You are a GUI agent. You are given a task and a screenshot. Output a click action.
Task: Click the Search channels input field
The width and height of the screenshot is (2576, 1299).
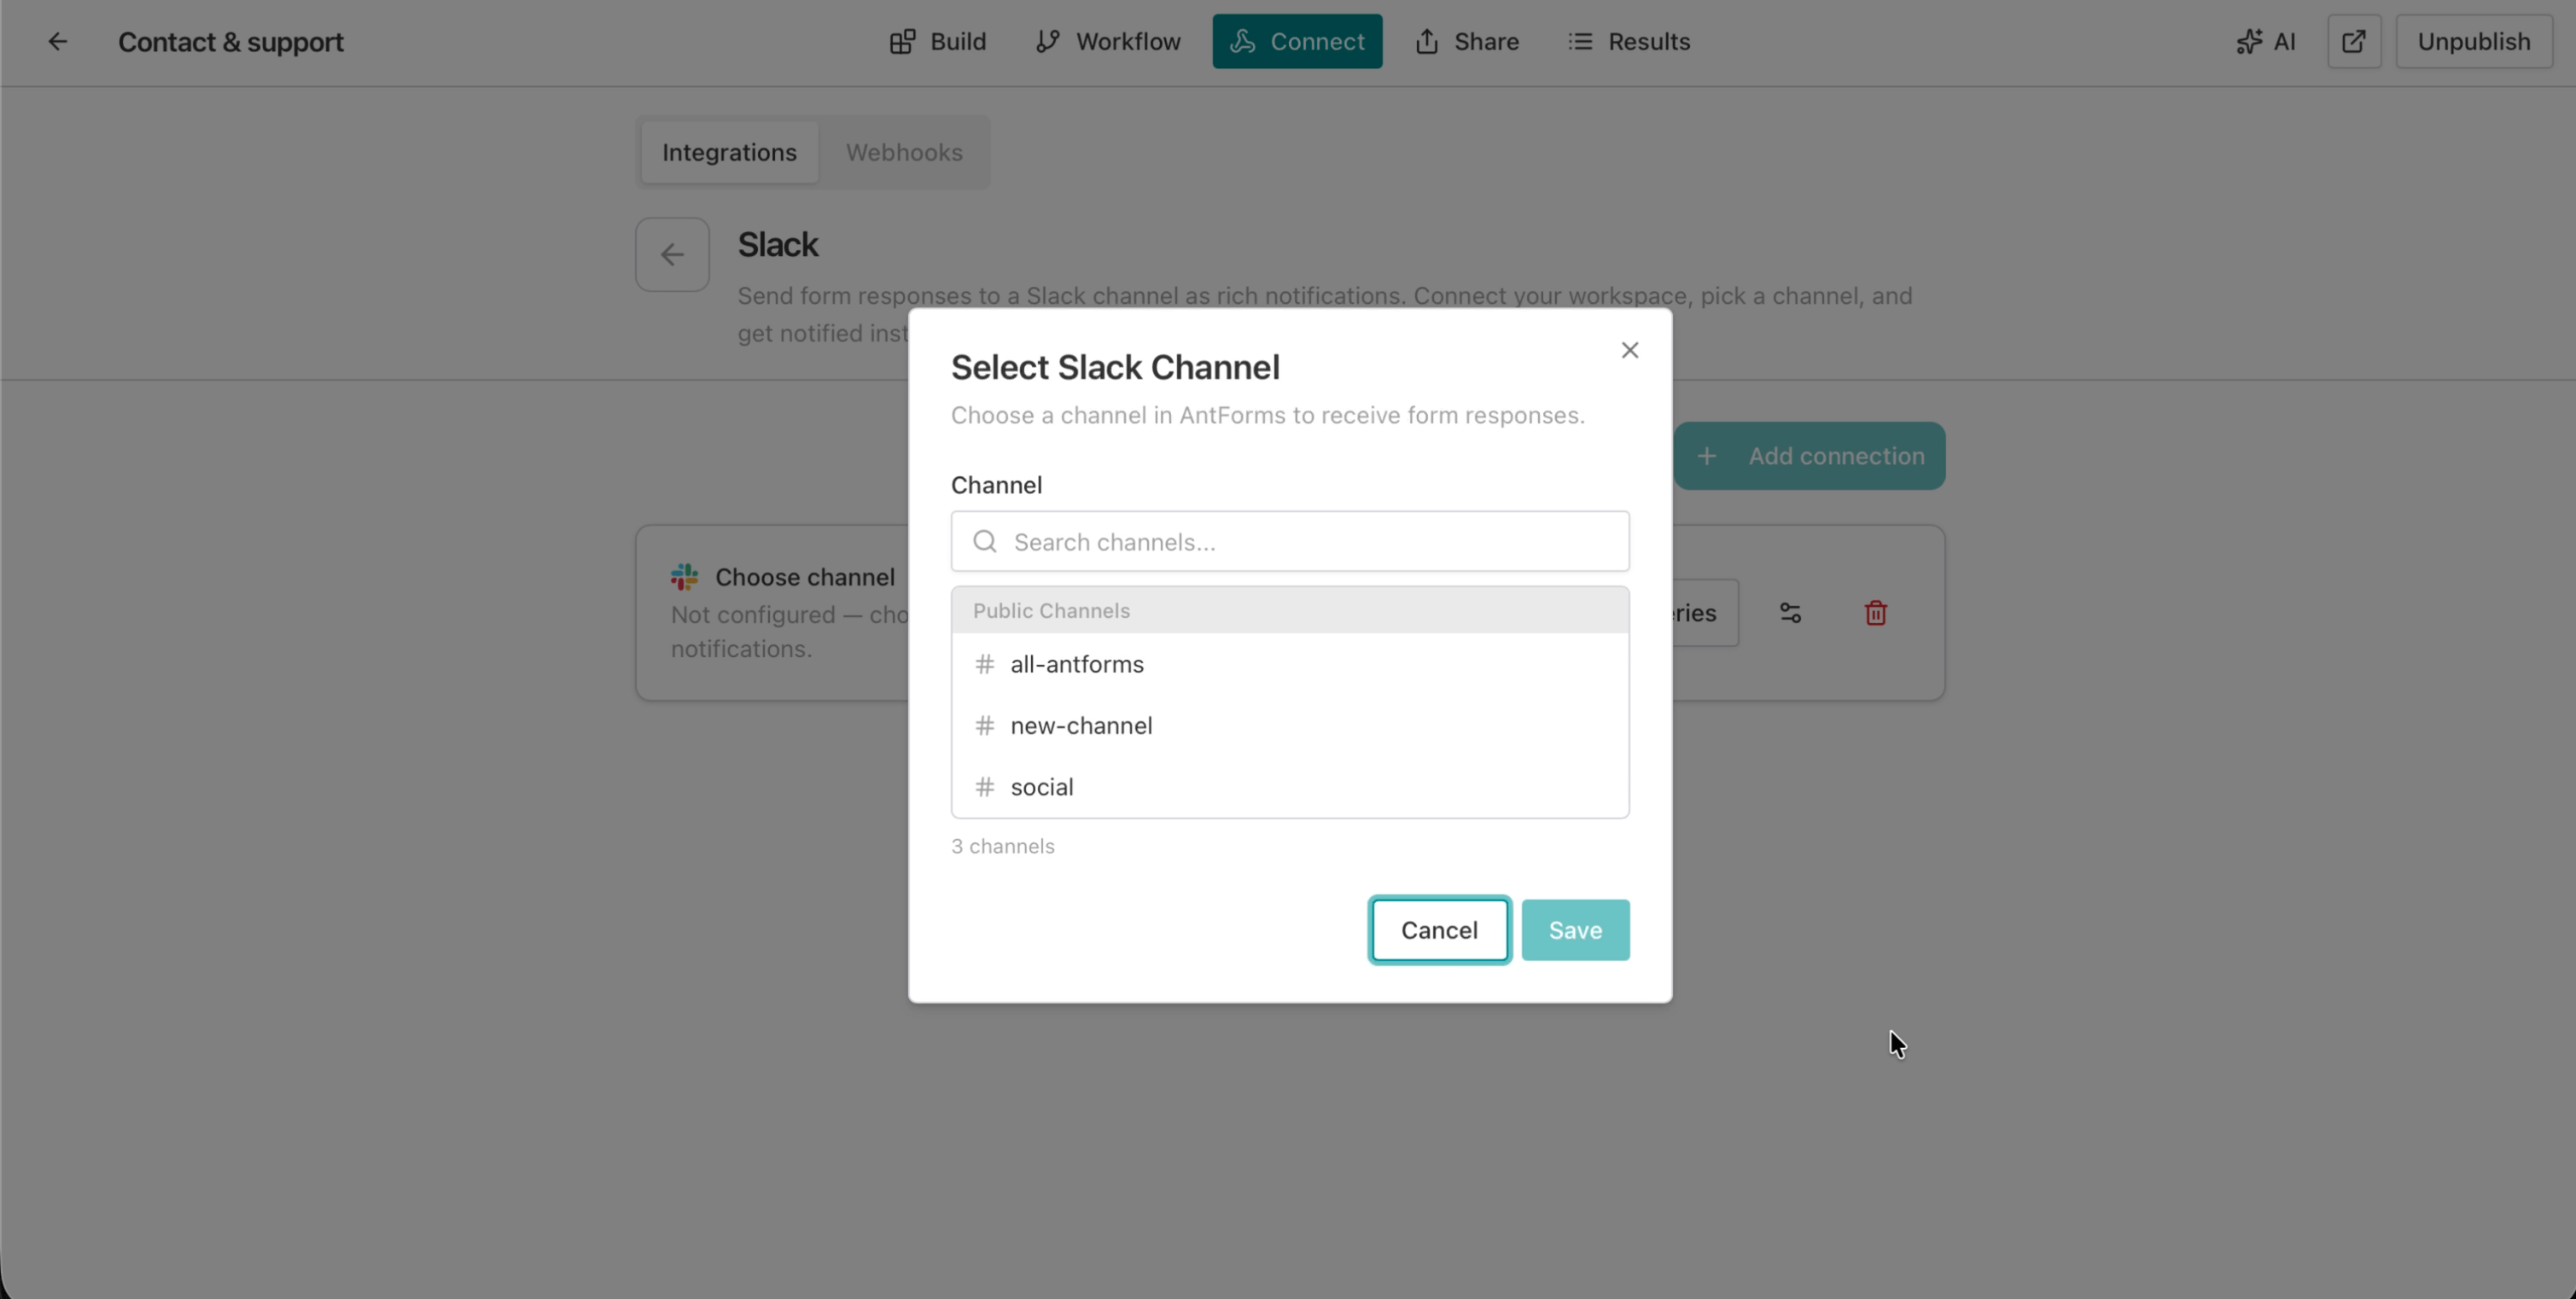pyautogui.click(x=1288, y=541)
